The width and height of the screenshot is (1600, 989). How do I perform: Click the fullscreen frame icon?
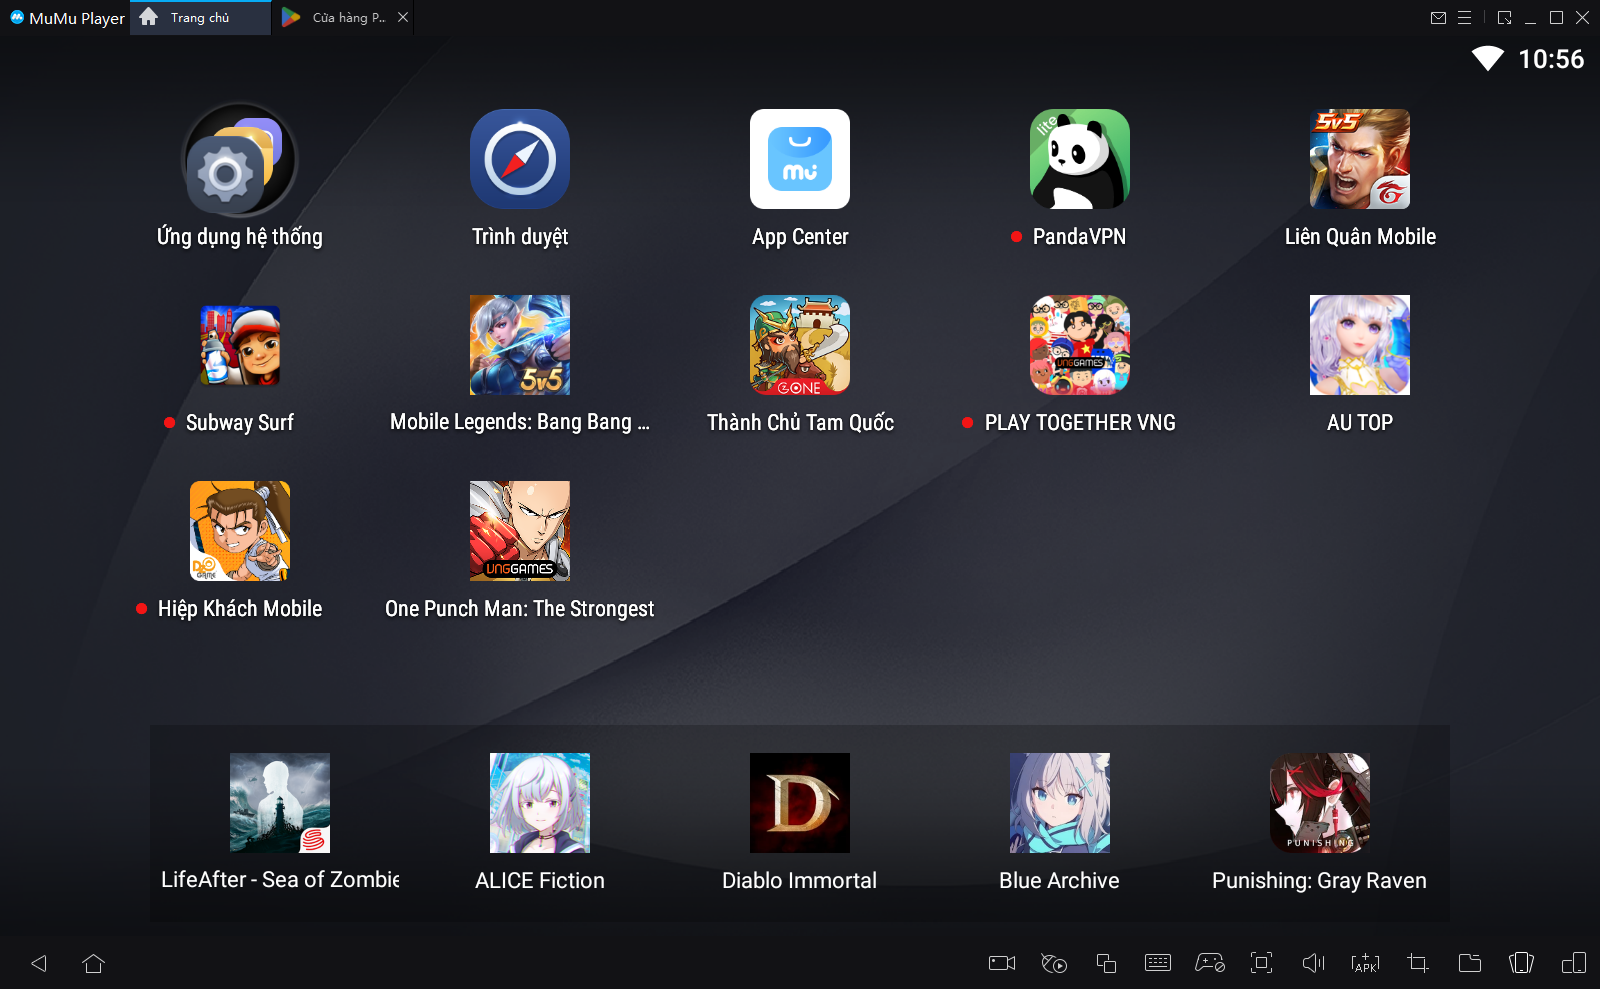coord(1262,963)
